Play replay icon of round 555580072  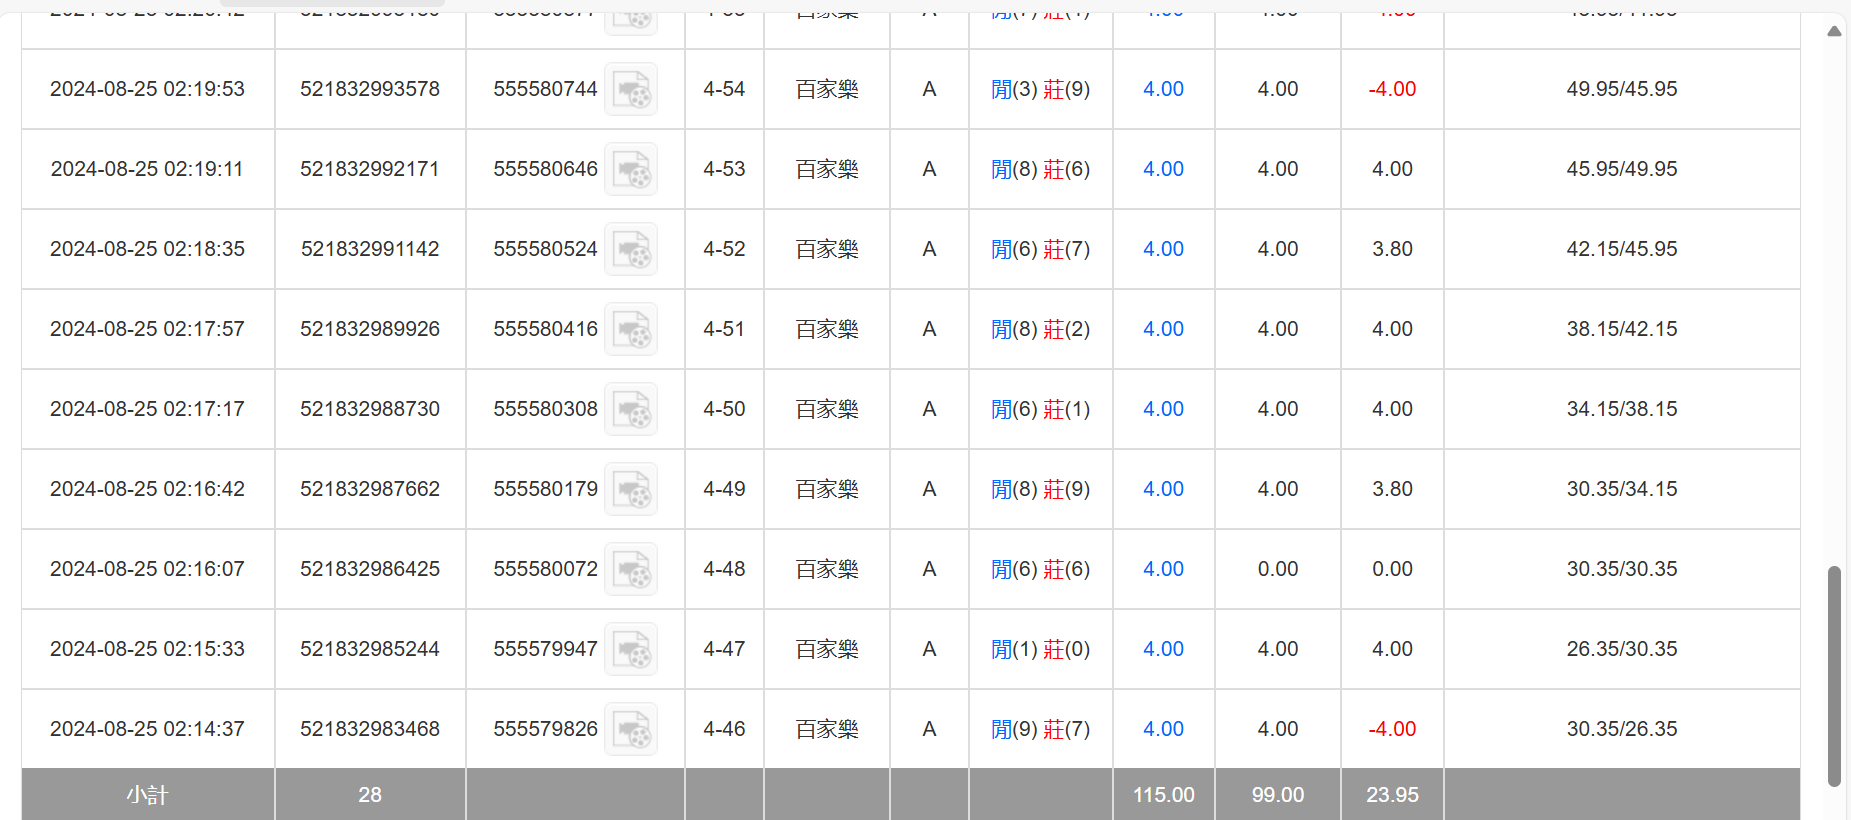pyautogui.click(x=631, y=570)
